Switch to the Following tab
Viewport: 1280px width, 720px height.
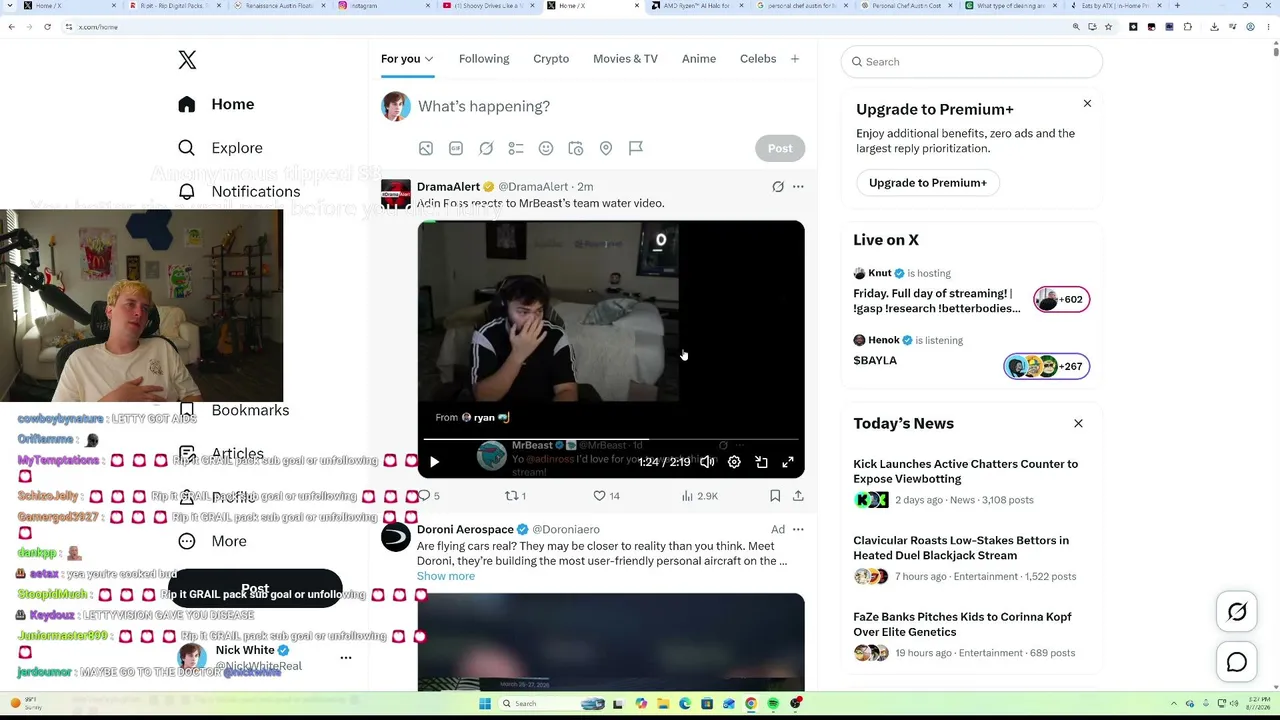tap(484, 59)
